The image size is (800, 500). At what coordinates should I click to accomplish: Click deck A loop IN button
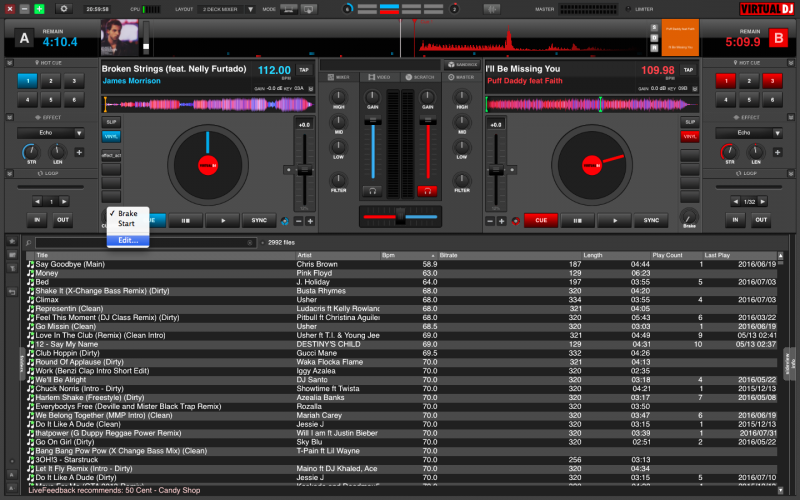point(37,220)
